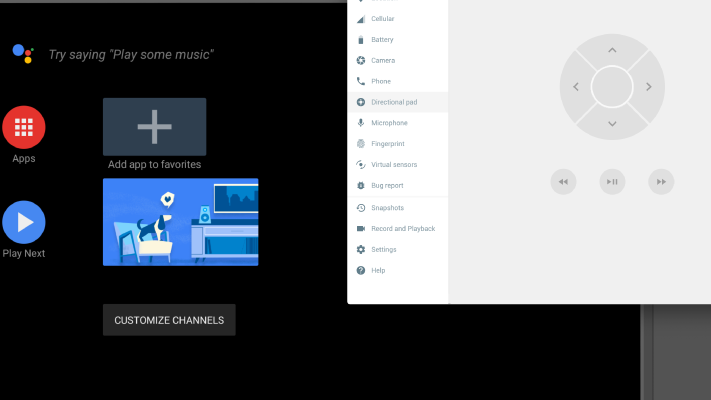Open the Battery settings item
Viewport: 711px width, 400px height.
(x=398, y=39)
